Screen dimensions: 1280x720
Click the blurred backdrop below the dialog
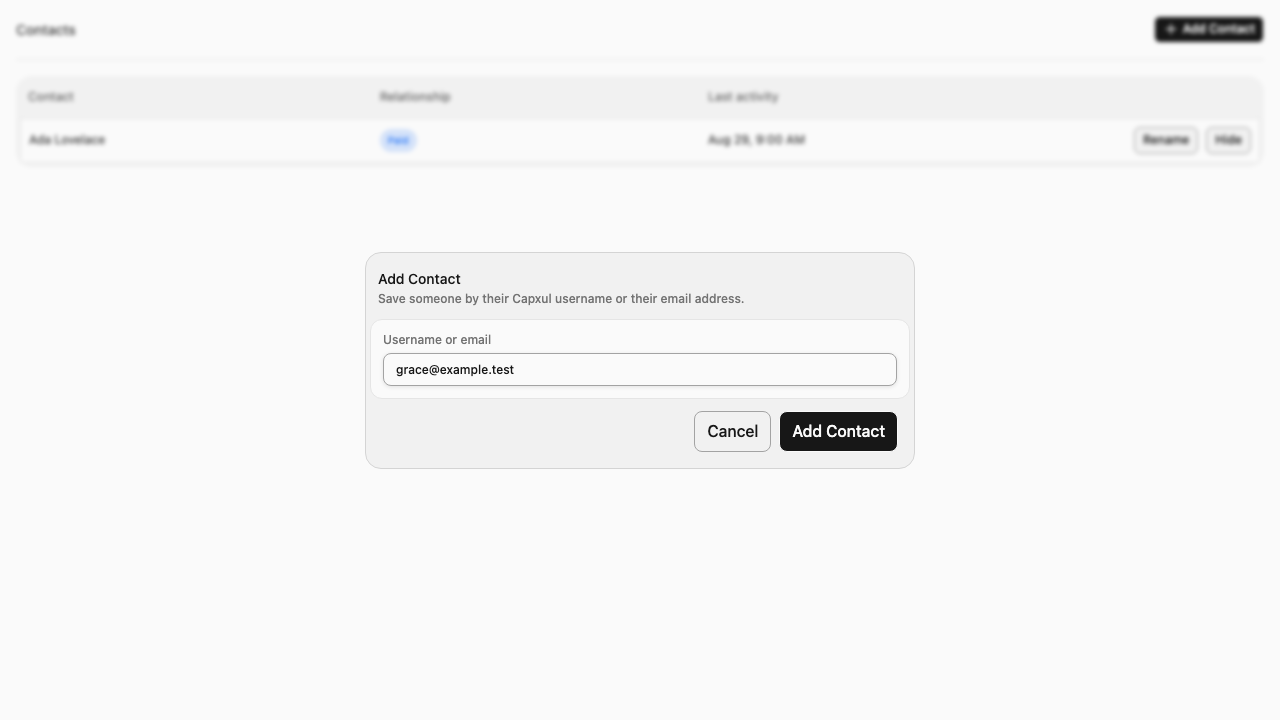click(640, 590)
